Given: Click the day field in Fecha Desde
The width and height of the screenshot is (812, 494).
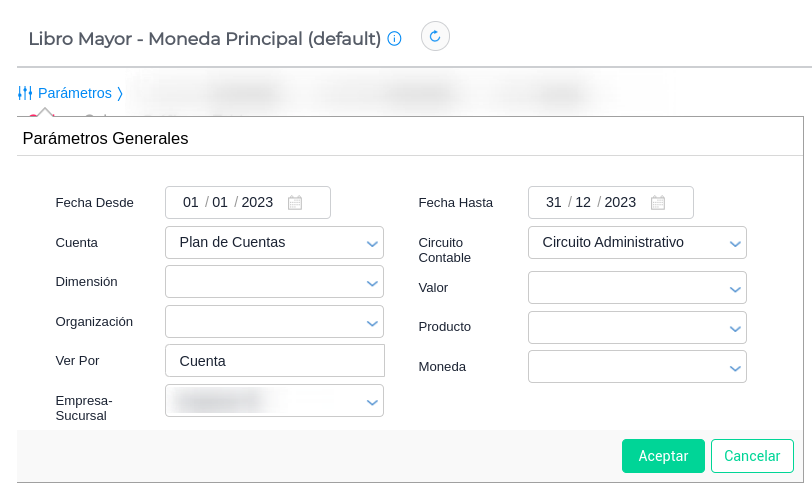Looking at the screenshot, I should point(191,202).
